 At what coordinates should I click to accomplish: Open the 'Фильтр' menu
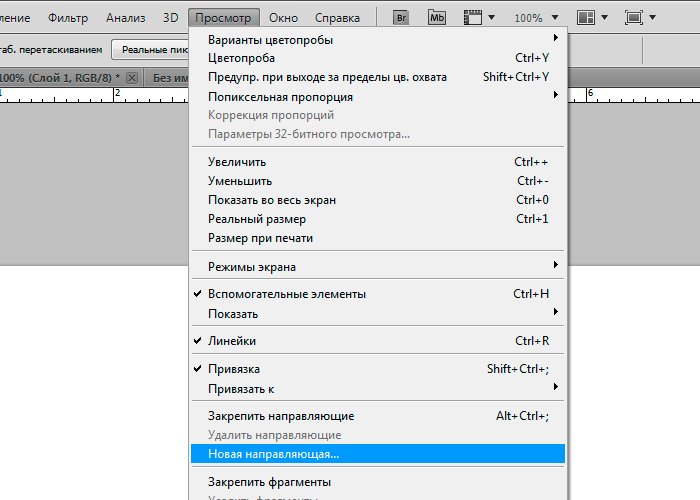68,18
